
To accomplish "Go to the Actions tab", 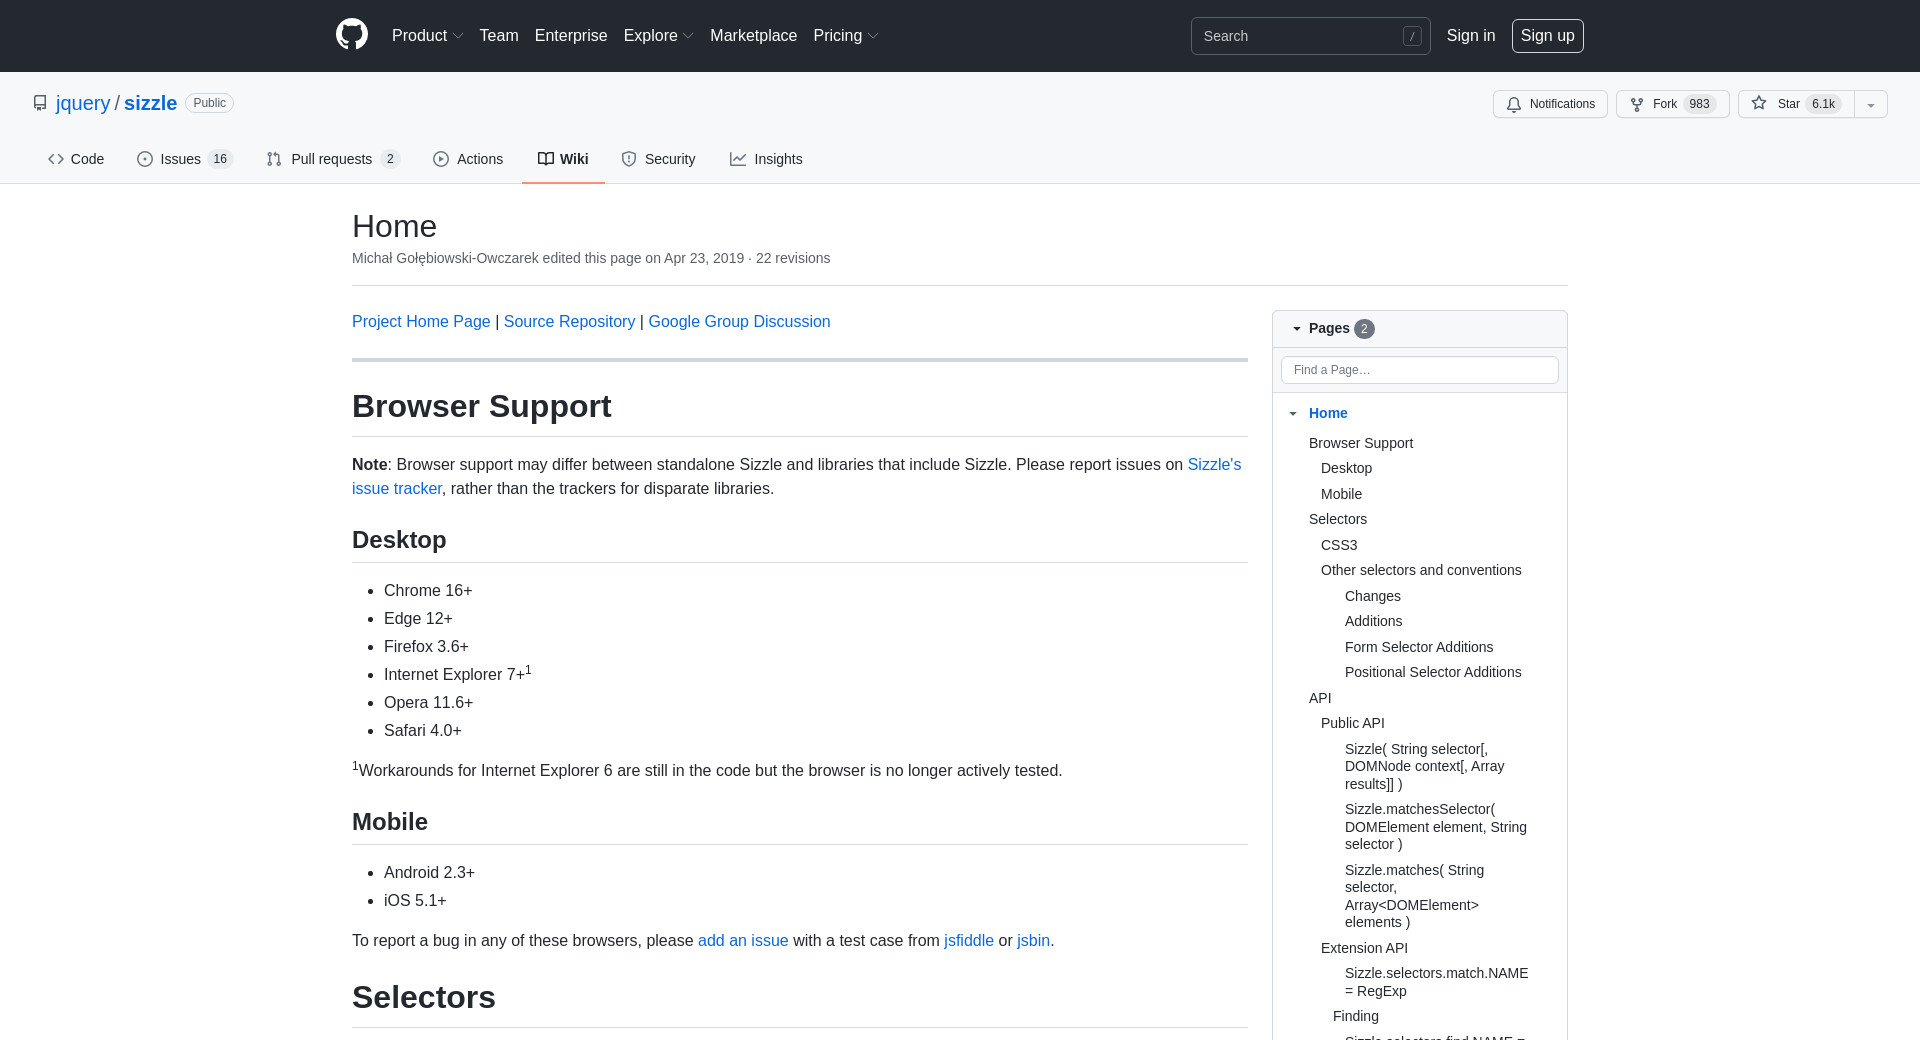I will coord(468,159).
